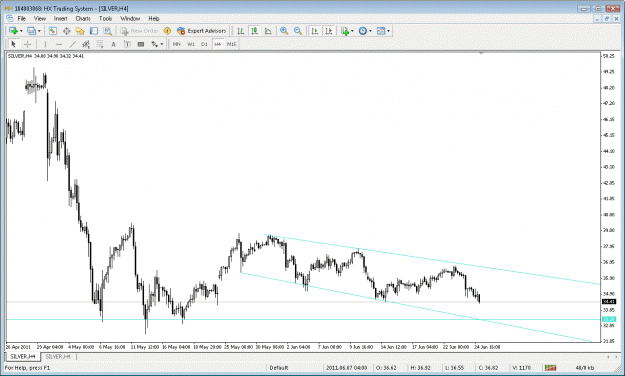Select the Equidistant Channel tool

(86, 44)
